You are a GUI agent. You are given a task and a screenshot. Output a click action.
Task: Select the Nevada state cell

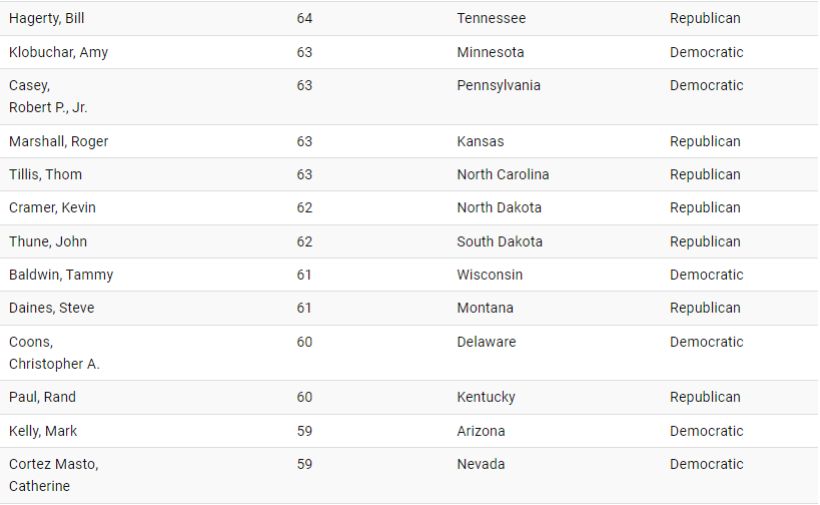[481, 464]
